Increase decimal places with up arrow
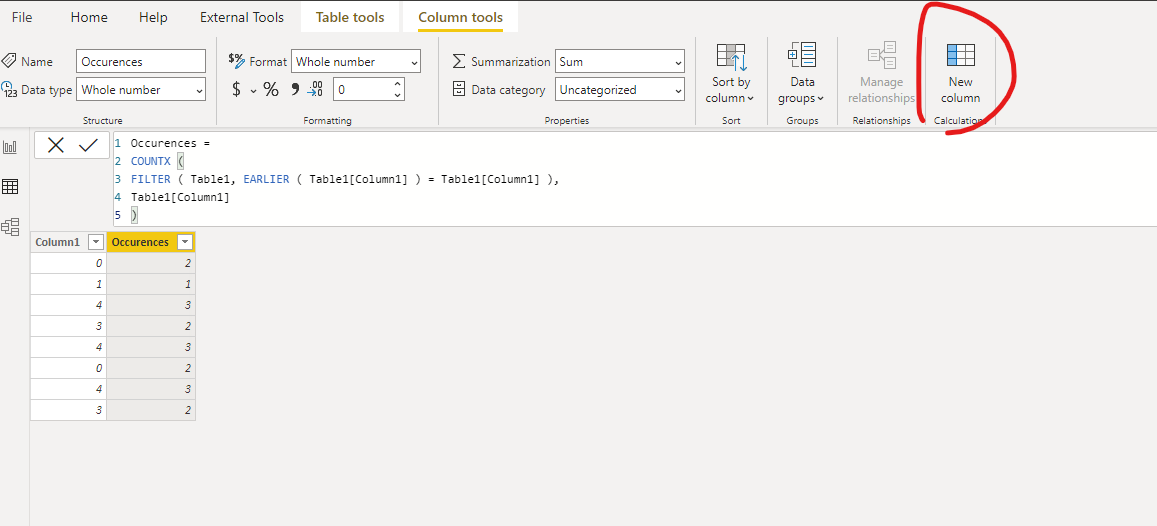Image resolution: width=1157 pixels, height=526 pixels. pyautogui.click(x=398, y=84)
